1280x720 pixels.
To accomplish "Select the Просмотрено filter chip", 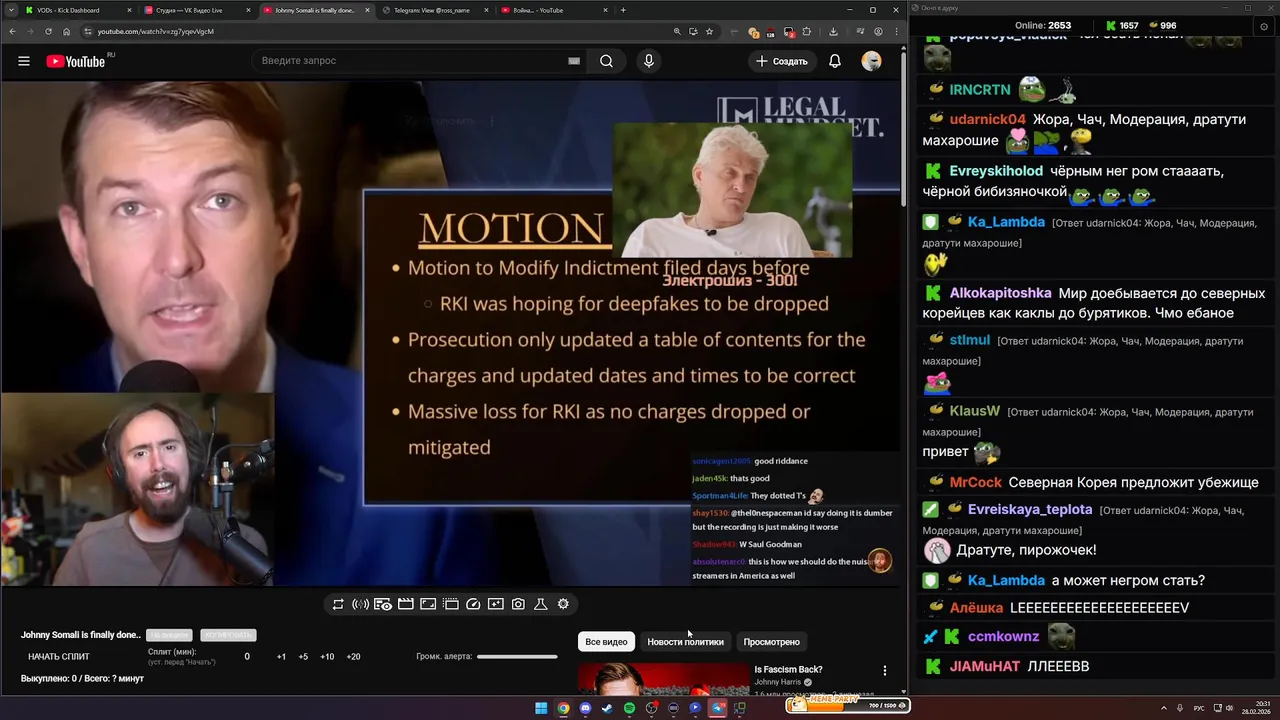I will [x=771, y=642].
